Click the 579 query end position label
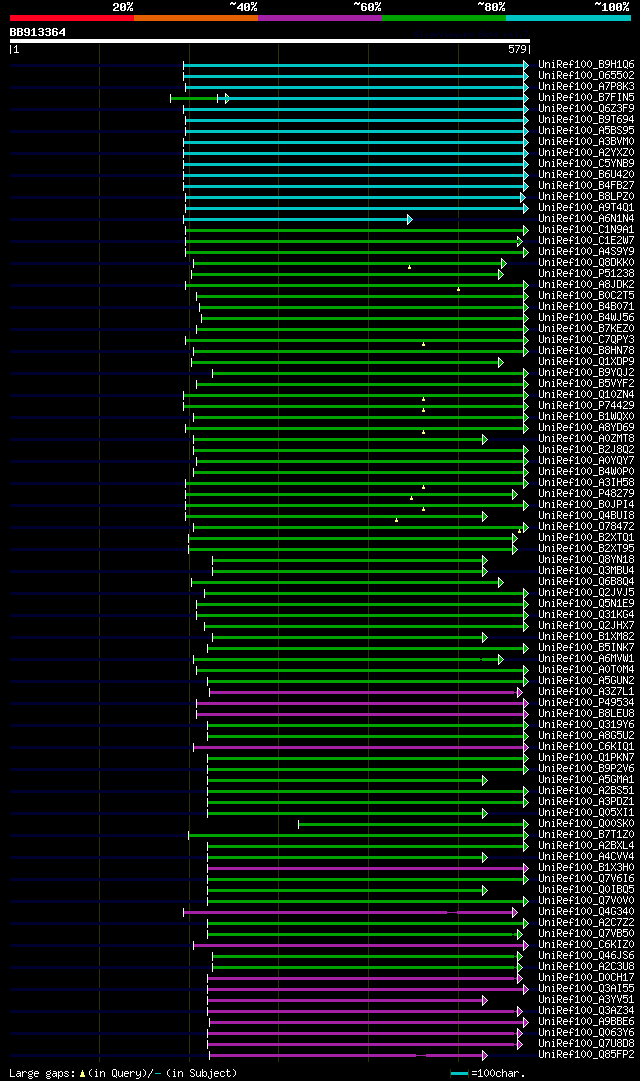The width and height of the screenshot is (640, 1081). coord(517,49)
